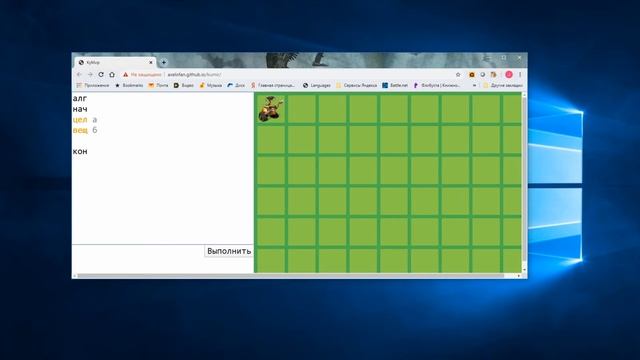This screenshot has height=360, width=640.
Task: Open the Другие закладки folder
Action: (503, 85)
